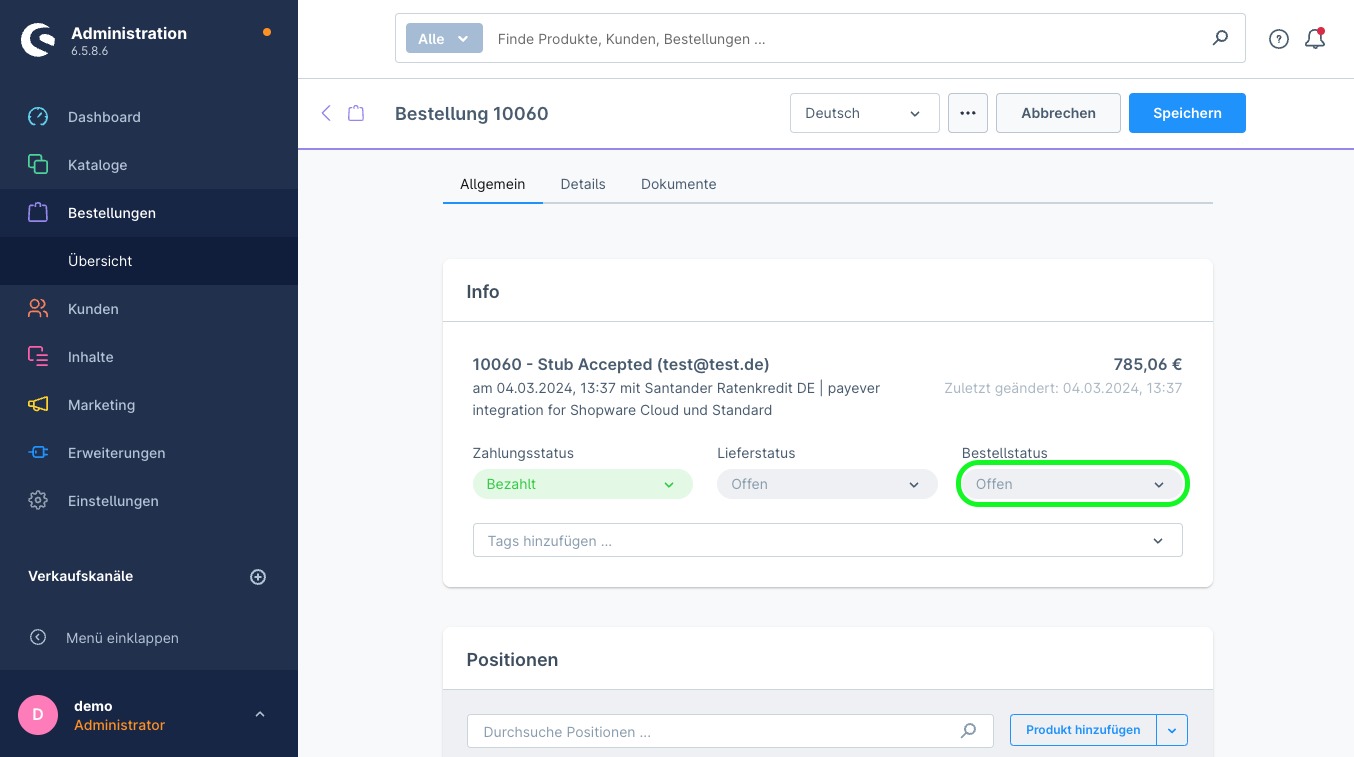
Task: Open Lieferstatus Offen dropdown
Action: (827, 484)
